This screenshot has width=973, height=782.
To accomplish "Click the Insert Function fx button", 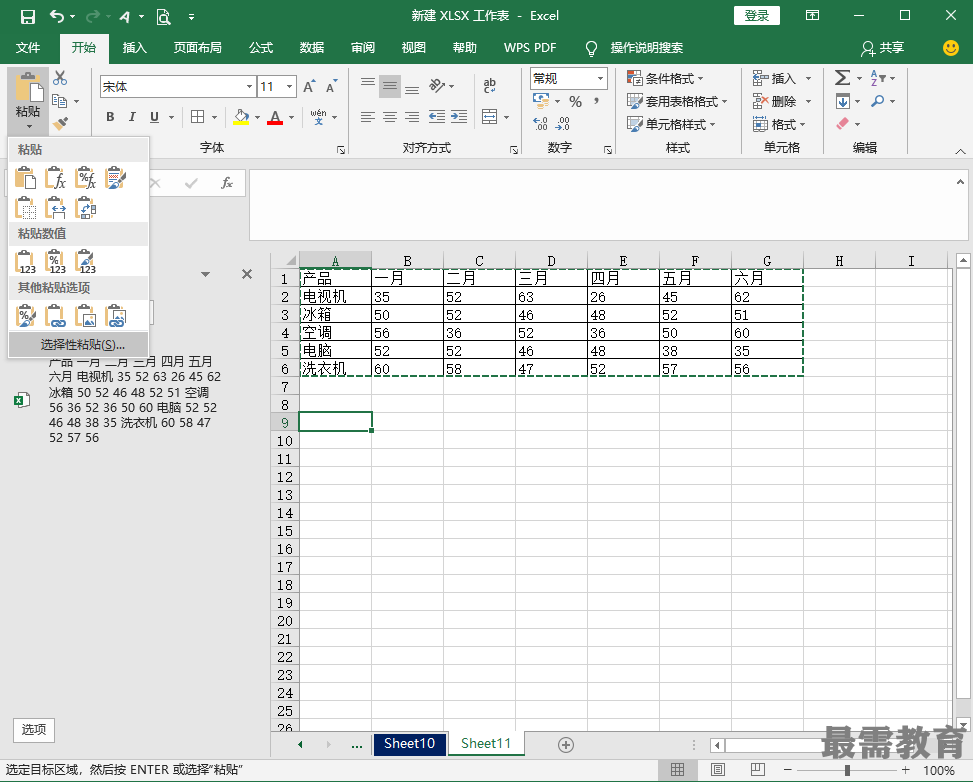I will pos(227,183).
